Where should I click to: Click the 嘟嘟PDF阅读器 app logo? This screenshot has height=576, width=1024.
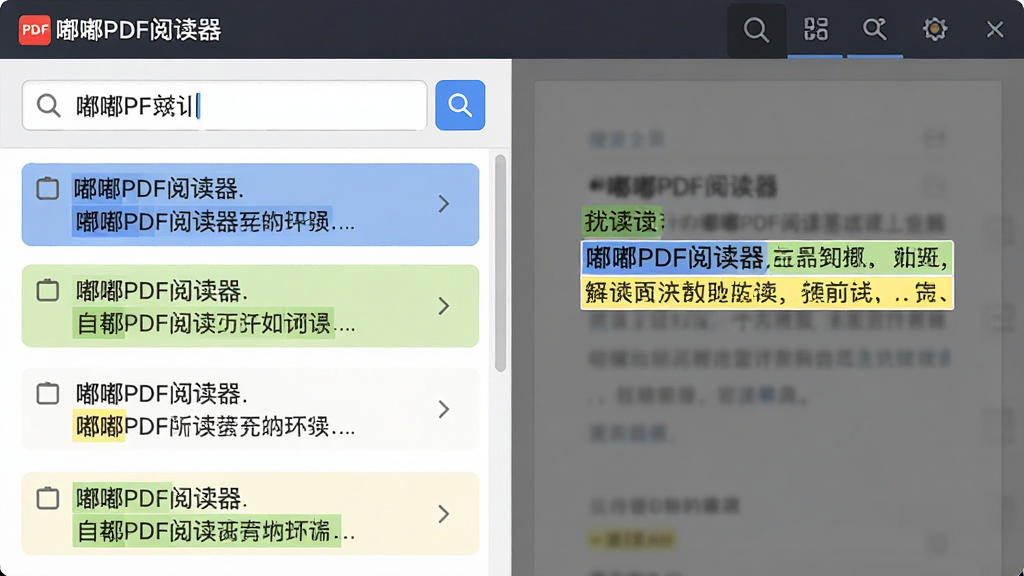pos(35,30)
